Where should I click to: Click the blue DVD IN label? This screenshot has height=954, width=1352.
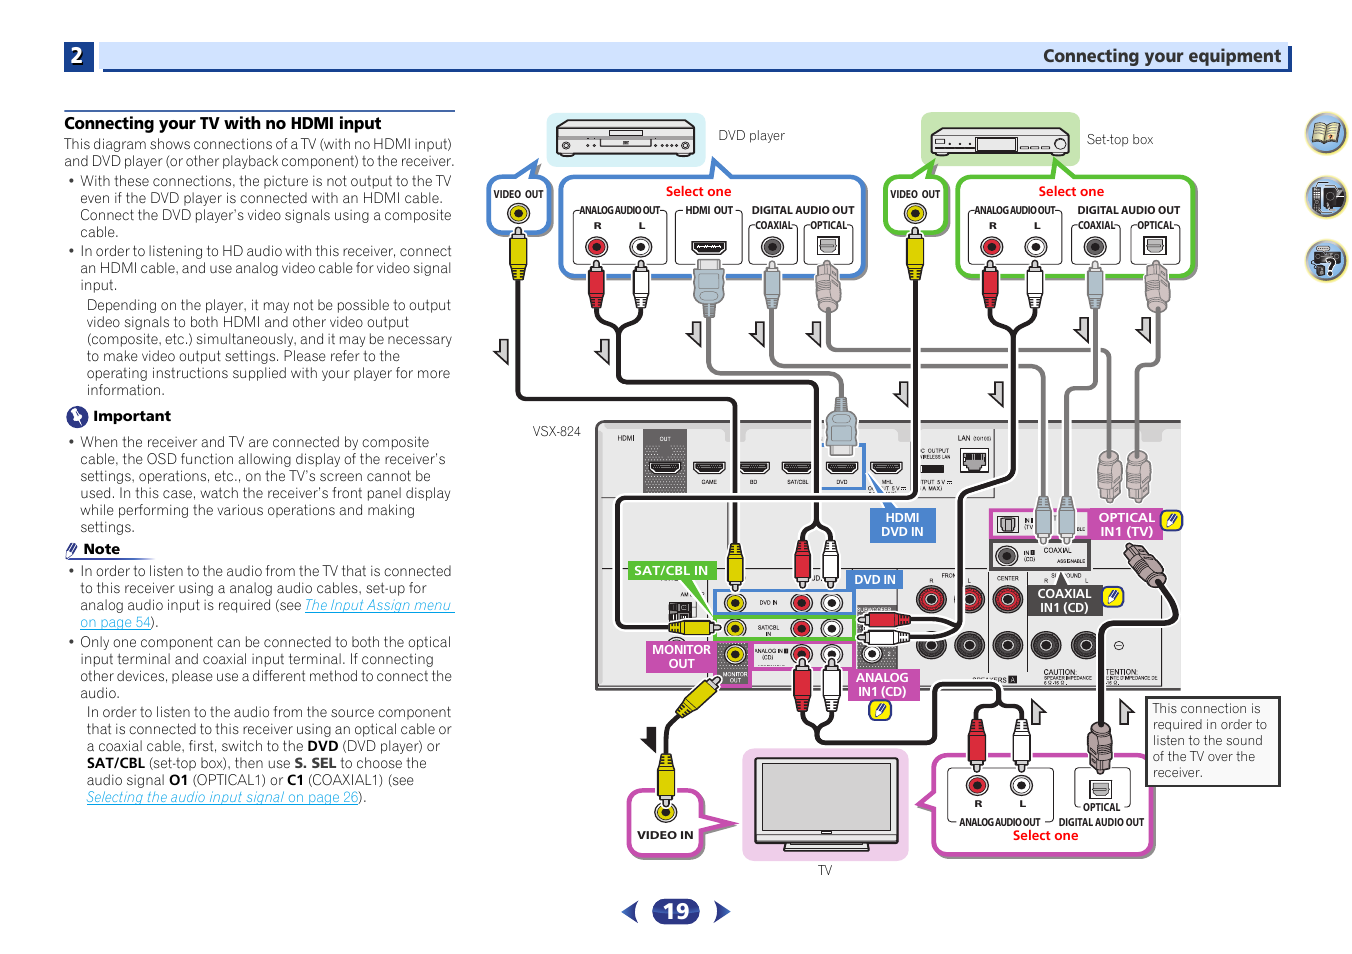coord(875,579)
